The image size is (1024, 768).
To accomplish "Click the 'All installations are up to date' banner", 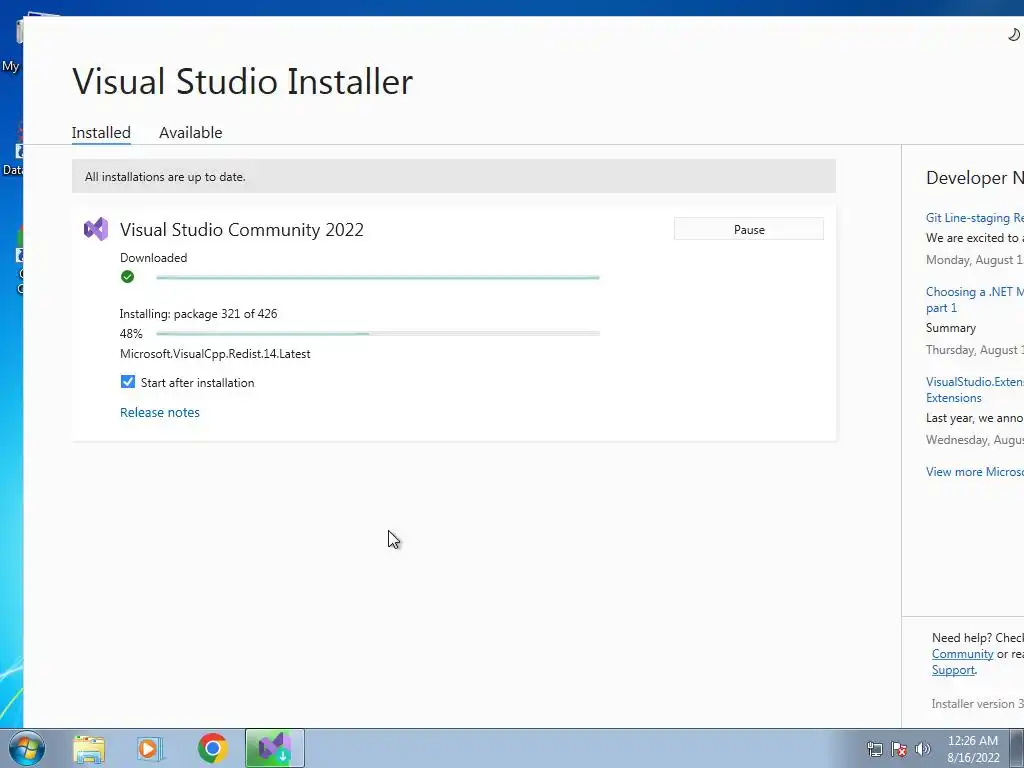I will (454, 176).
